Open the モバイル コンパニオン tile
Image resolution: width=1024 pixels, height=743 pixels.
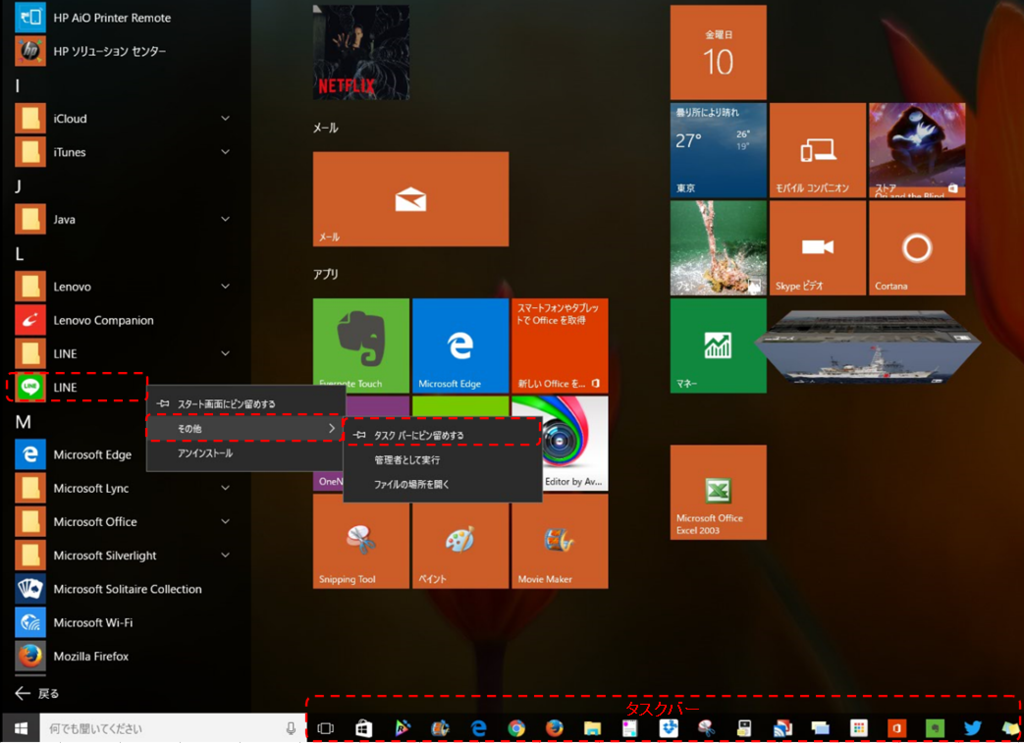(818, 150)
